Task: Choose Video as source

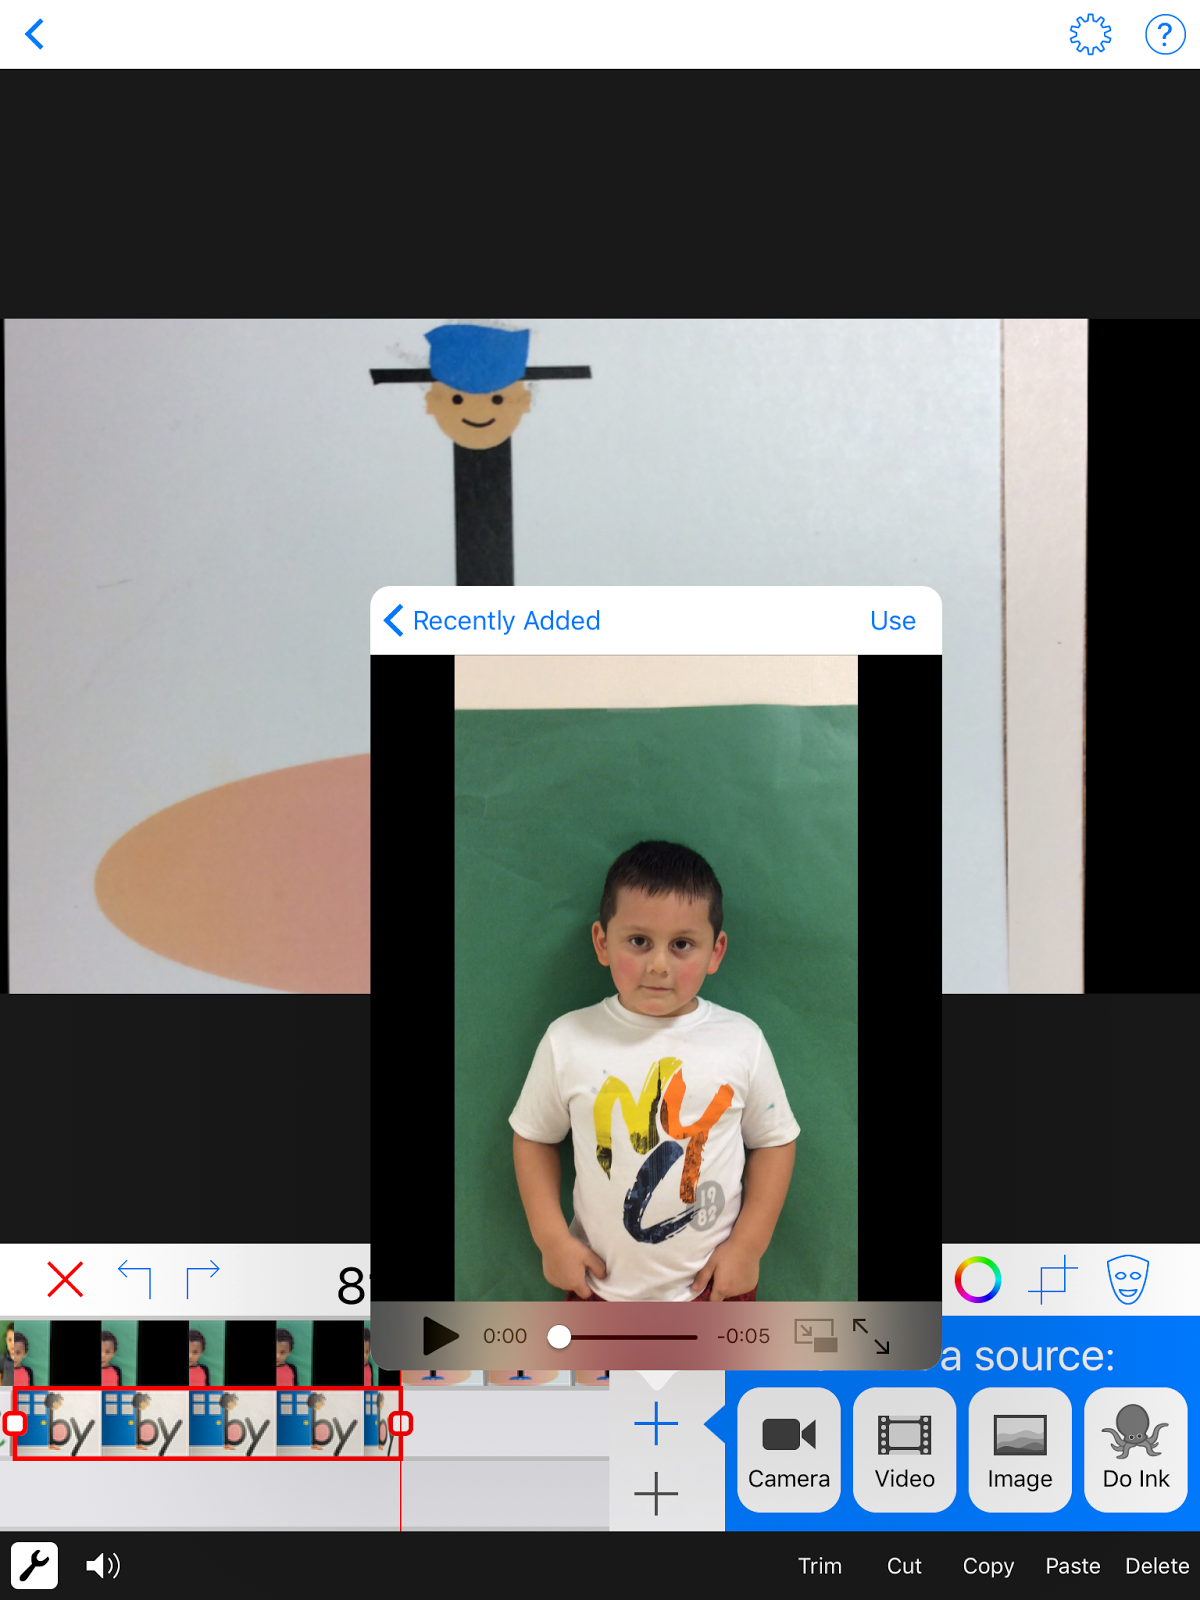Action: pyautogui.click(x=905, y=1450)
